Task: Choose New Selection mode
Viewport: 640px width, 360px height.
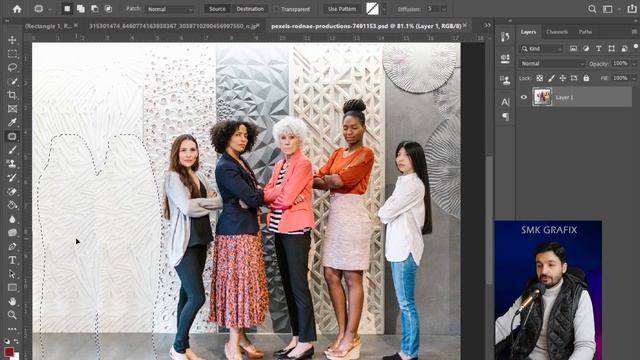Action: click(x=67, y=9)
